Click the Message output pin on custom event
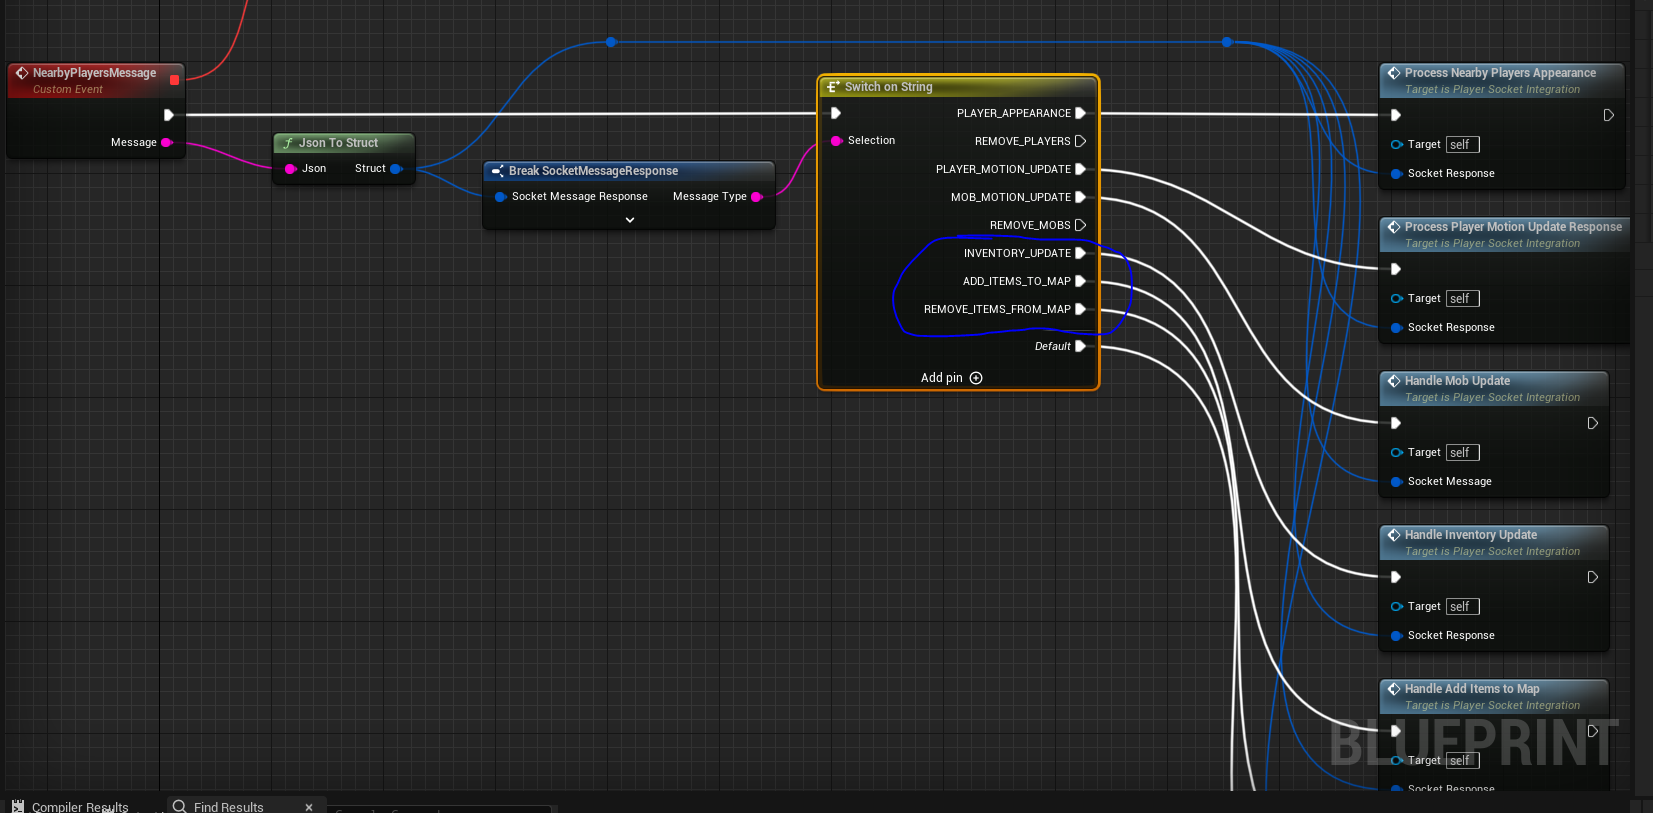Image resolution: width=1653 pixels, height=813 pixels. coord(167,143)
